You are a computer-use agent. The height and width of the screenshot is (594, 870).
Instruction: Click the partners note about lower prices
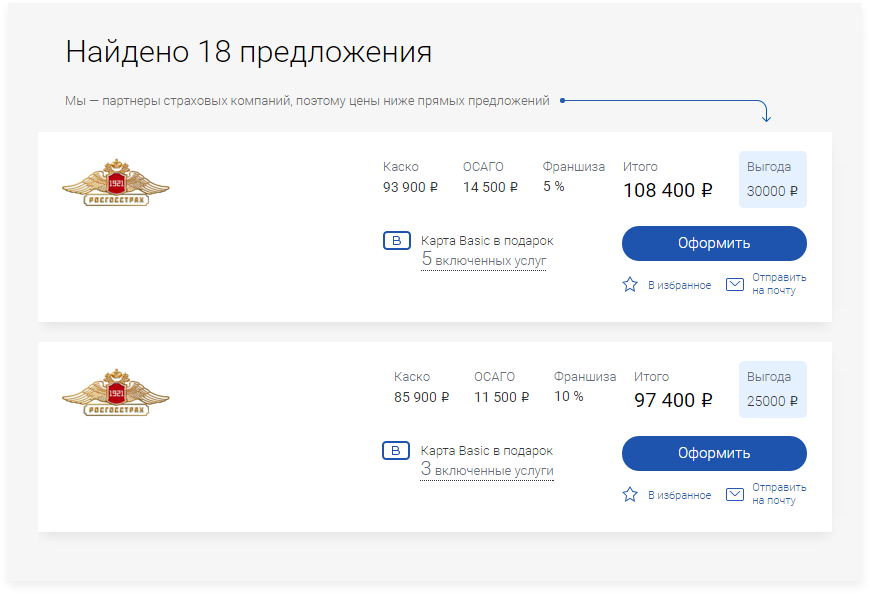pyautogui.click(x=306, y=100)
